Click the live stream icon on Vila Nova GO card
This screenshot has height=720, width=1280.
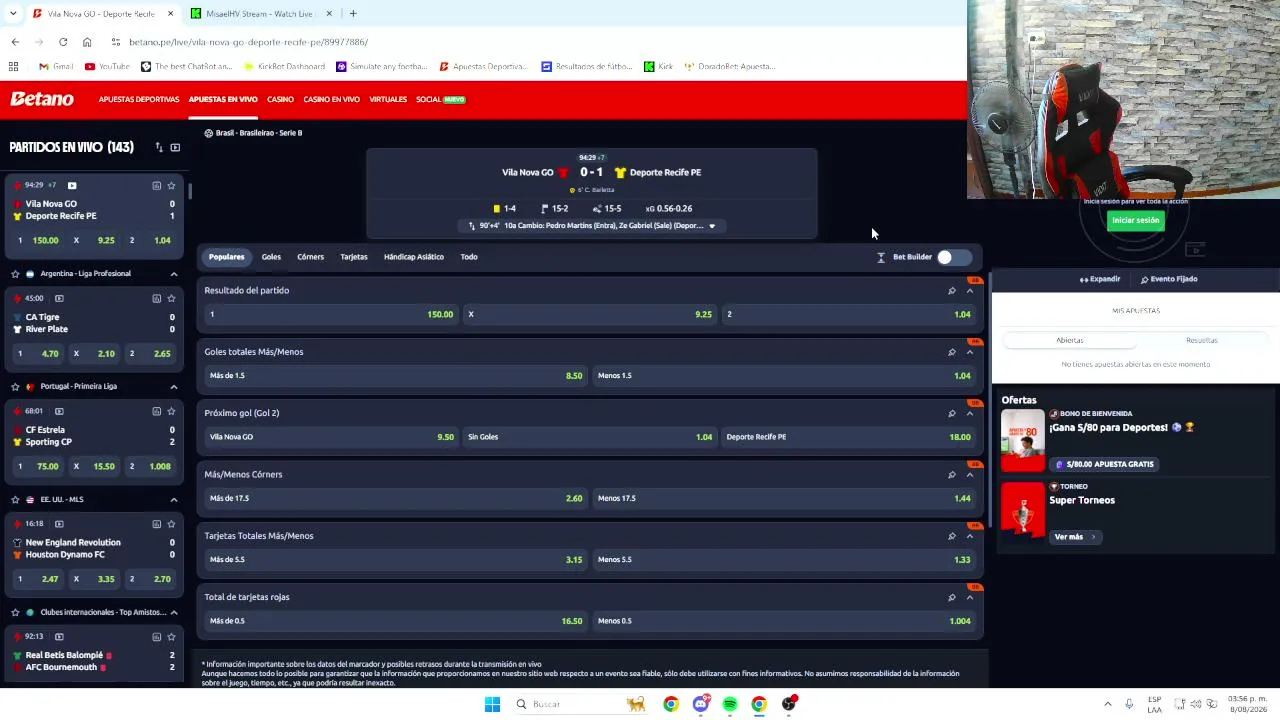pos(72,185)
